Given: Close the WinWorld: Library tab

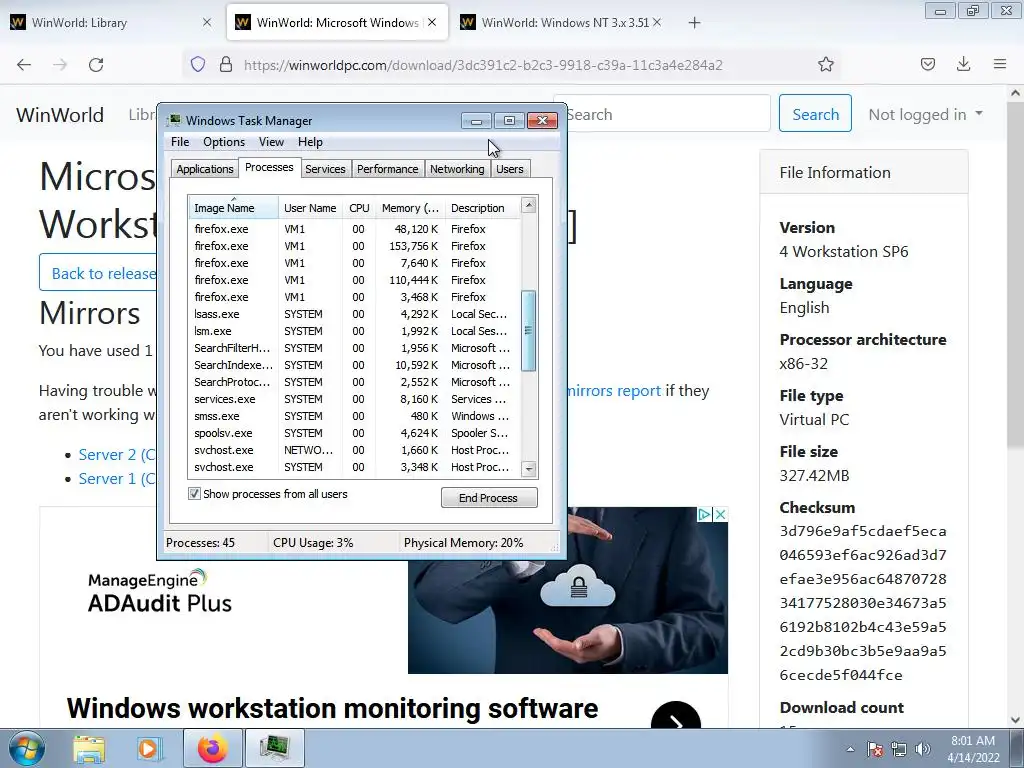Looking at the screenshot, I should point(207,22).
